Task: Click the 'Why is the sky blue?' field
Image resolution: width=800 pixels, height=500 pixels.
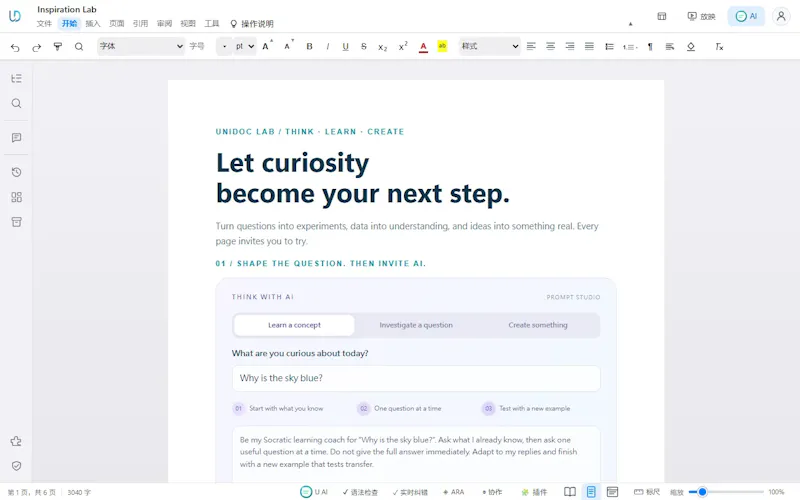Action: click(x=416, y=378)
